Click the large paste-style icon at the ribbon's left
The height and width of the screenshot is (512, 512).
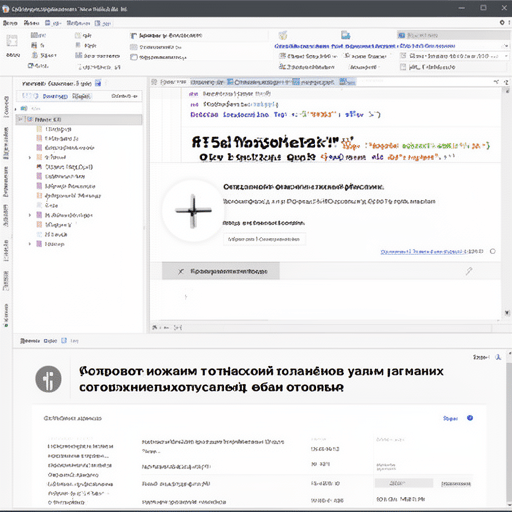(x=12, y=41)
